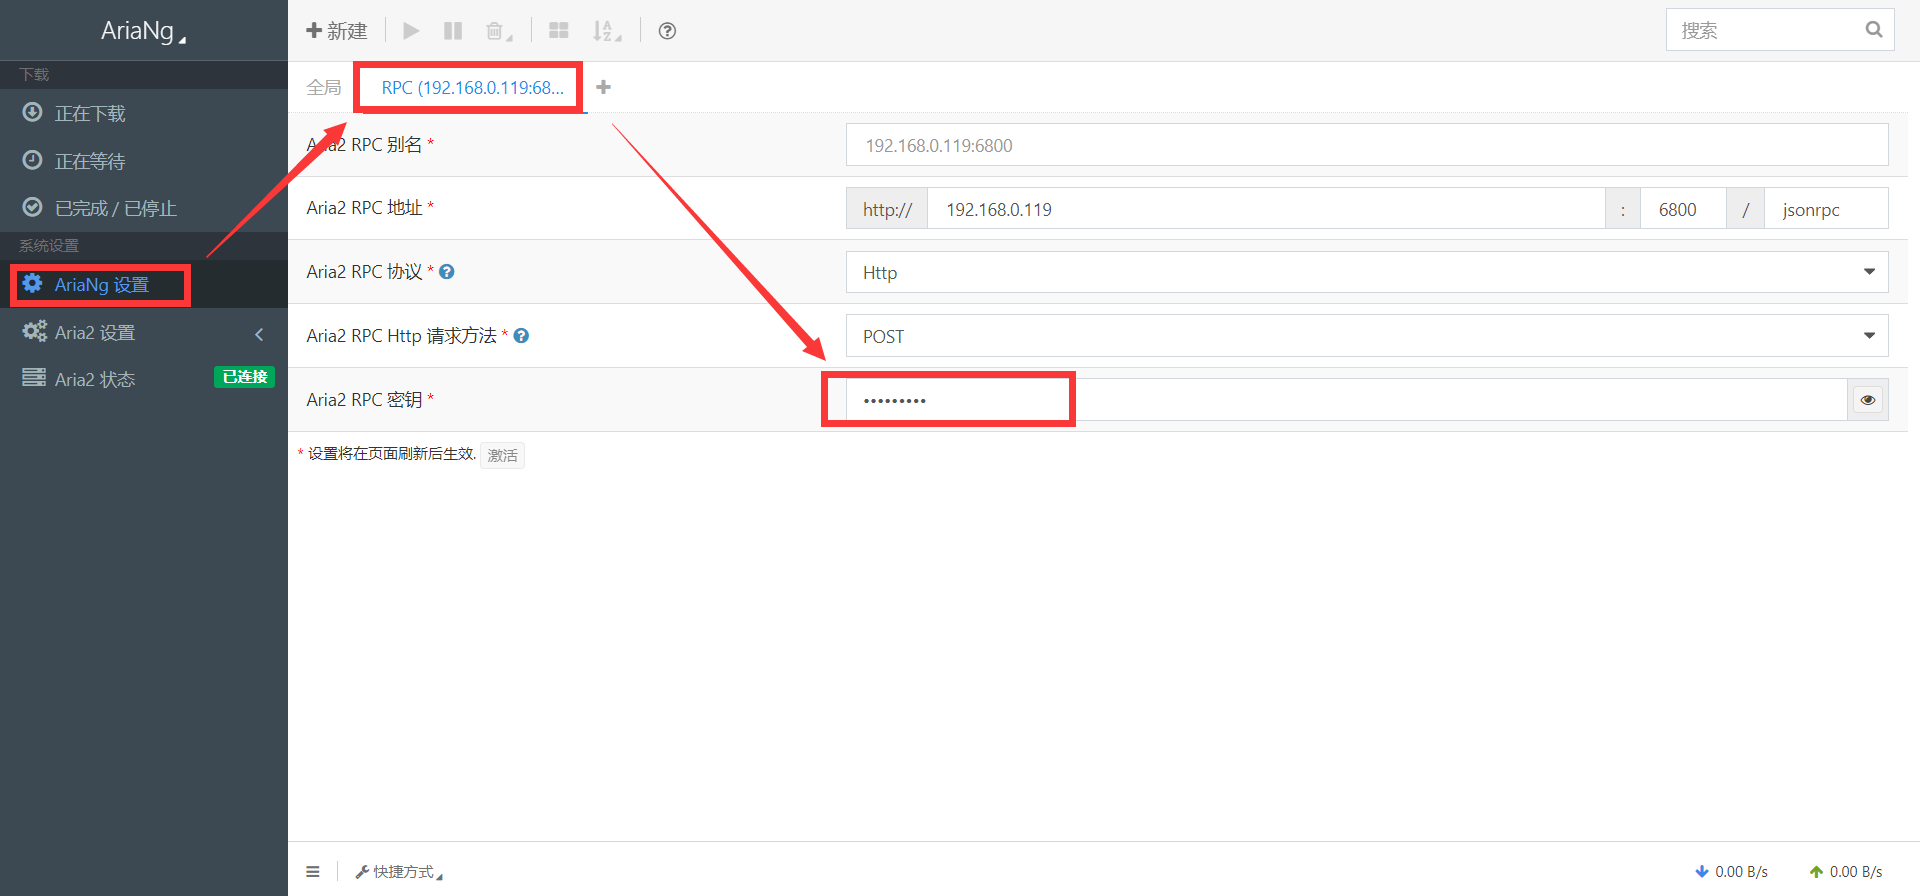Click the search magnifier icon
The height and width of the screenshot is (896, 1920).
point(1874,30)
